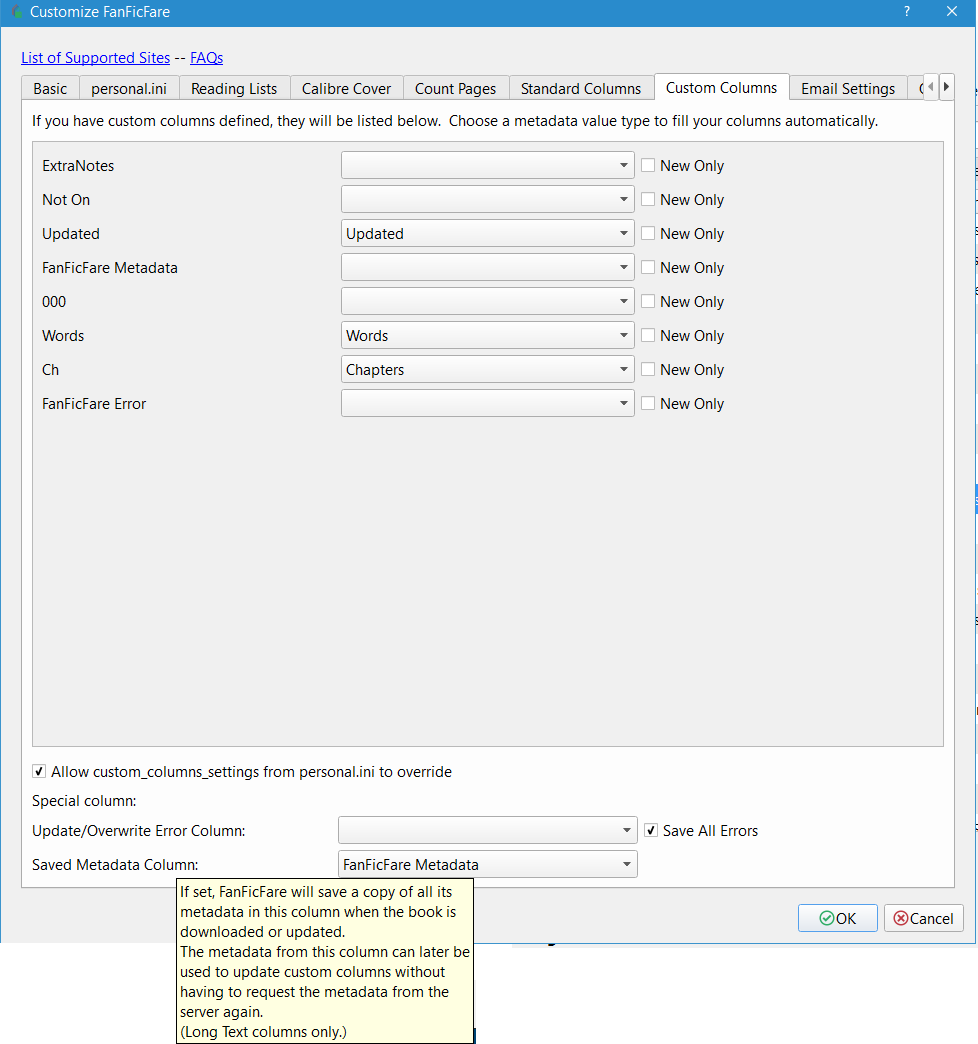Screen dimensions: 978x1044
Task: Open the Ch dropdown showing Chapters
Action: click(487, 369)
